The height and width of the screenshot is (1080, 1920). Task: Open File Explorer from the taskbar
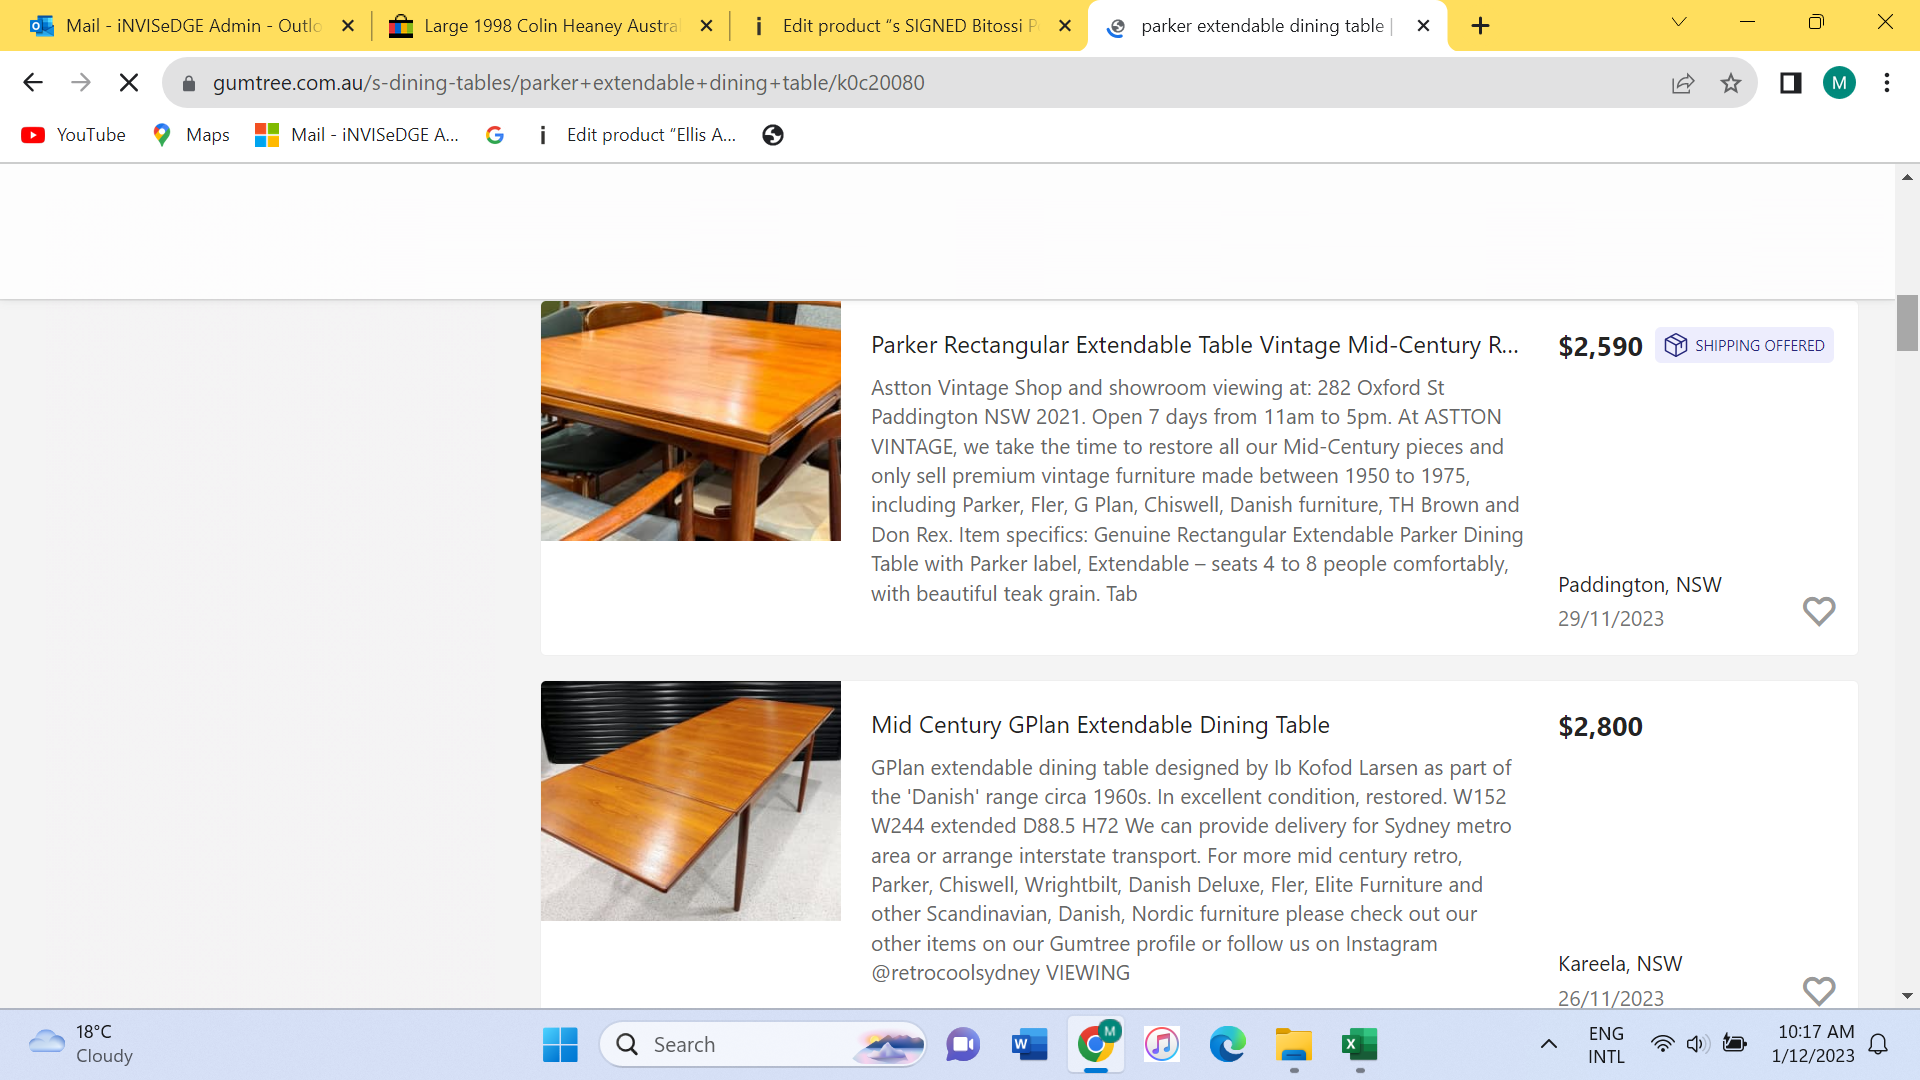pos(1294,1045)
